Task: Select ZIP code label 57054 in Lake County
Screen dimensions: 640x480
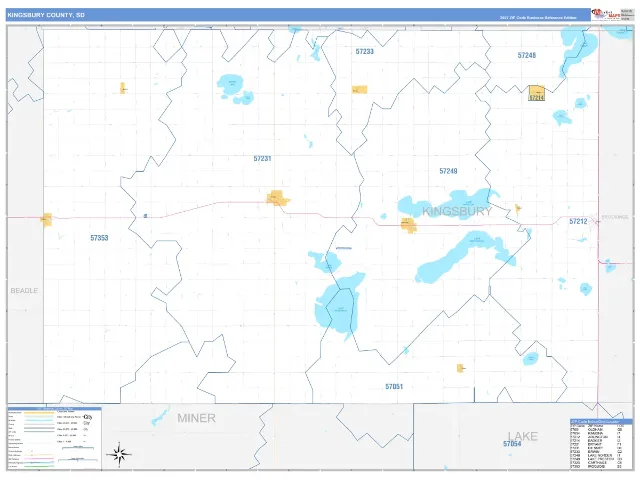Action: point(512,444)
